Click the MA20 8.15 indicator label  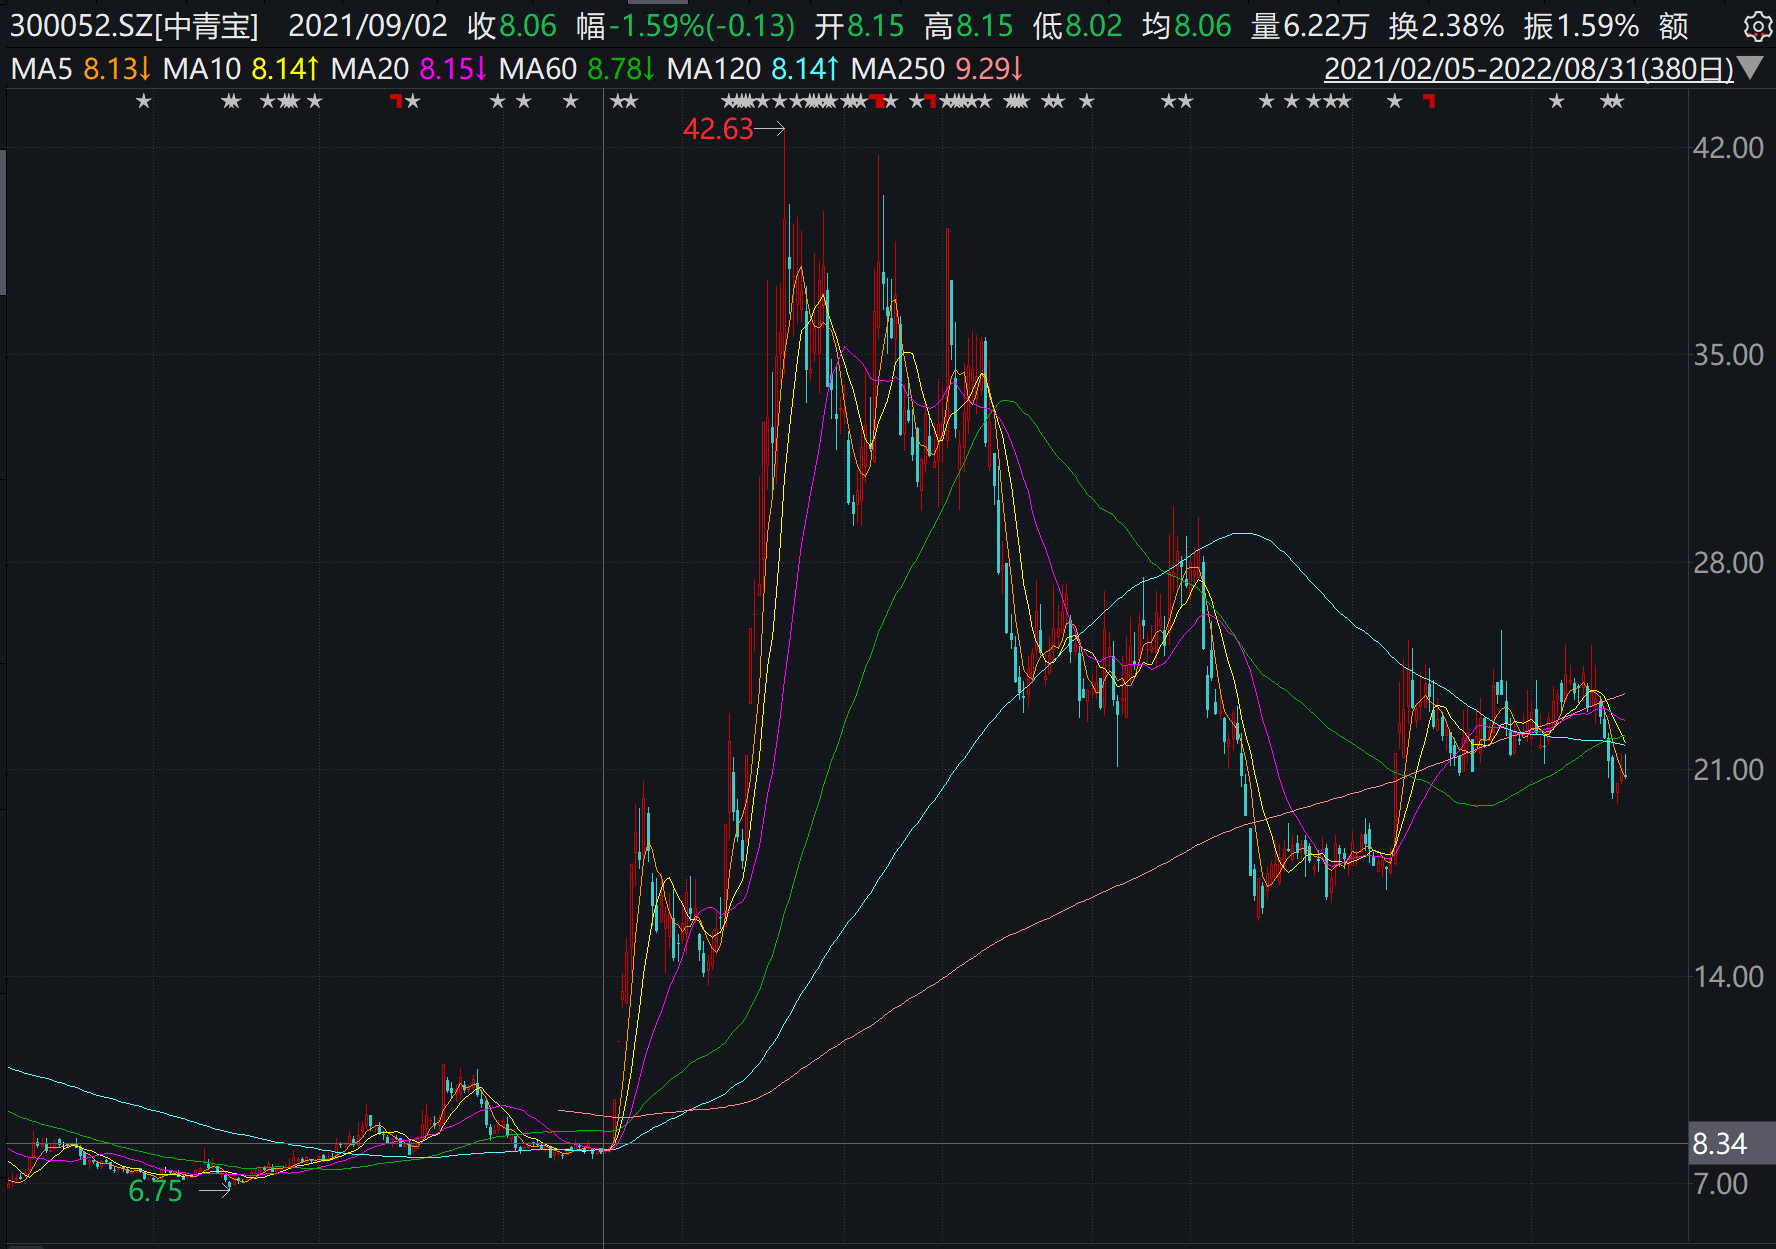coord(409,69)
